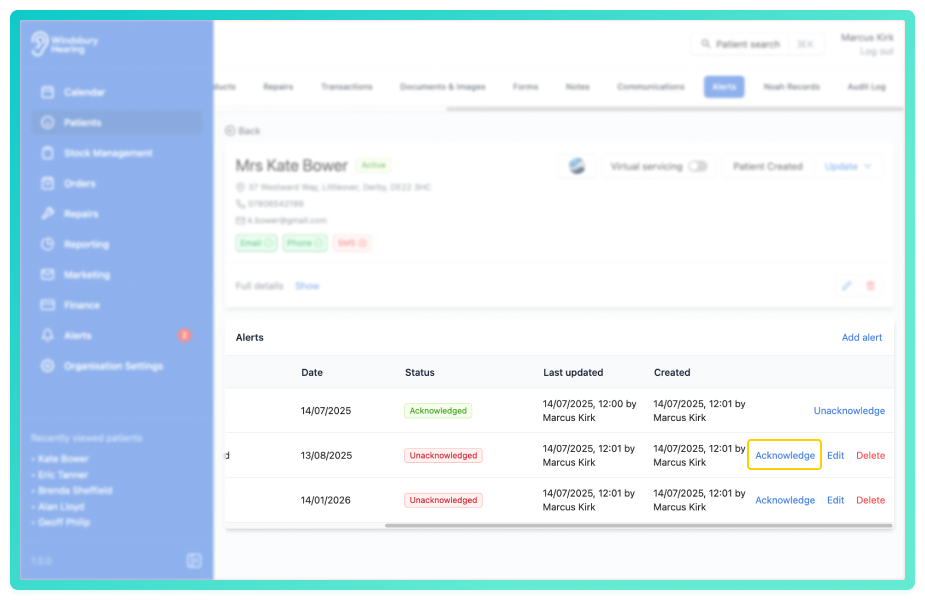Click Add alert link
The width and height of the screenshot is (925, 600).
tap(862, 337)
